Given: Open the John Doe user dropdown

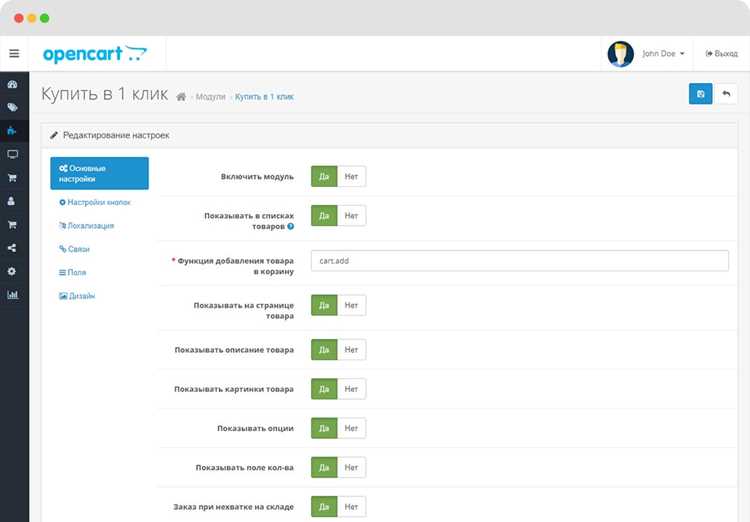Looking at the screenshot, I should tap(663, 54).
